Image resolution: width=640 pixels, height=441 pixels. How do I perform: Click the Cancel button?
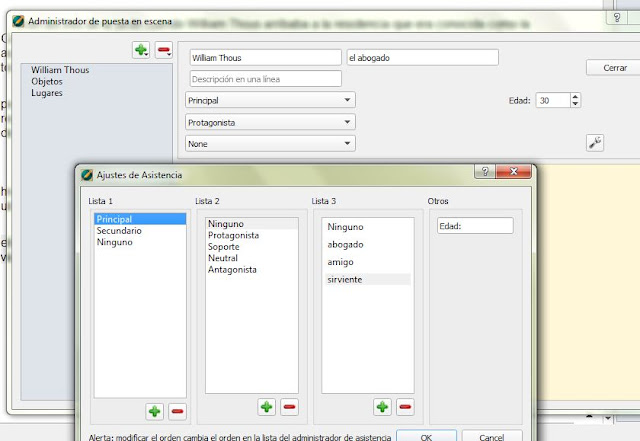click(492, 436)
